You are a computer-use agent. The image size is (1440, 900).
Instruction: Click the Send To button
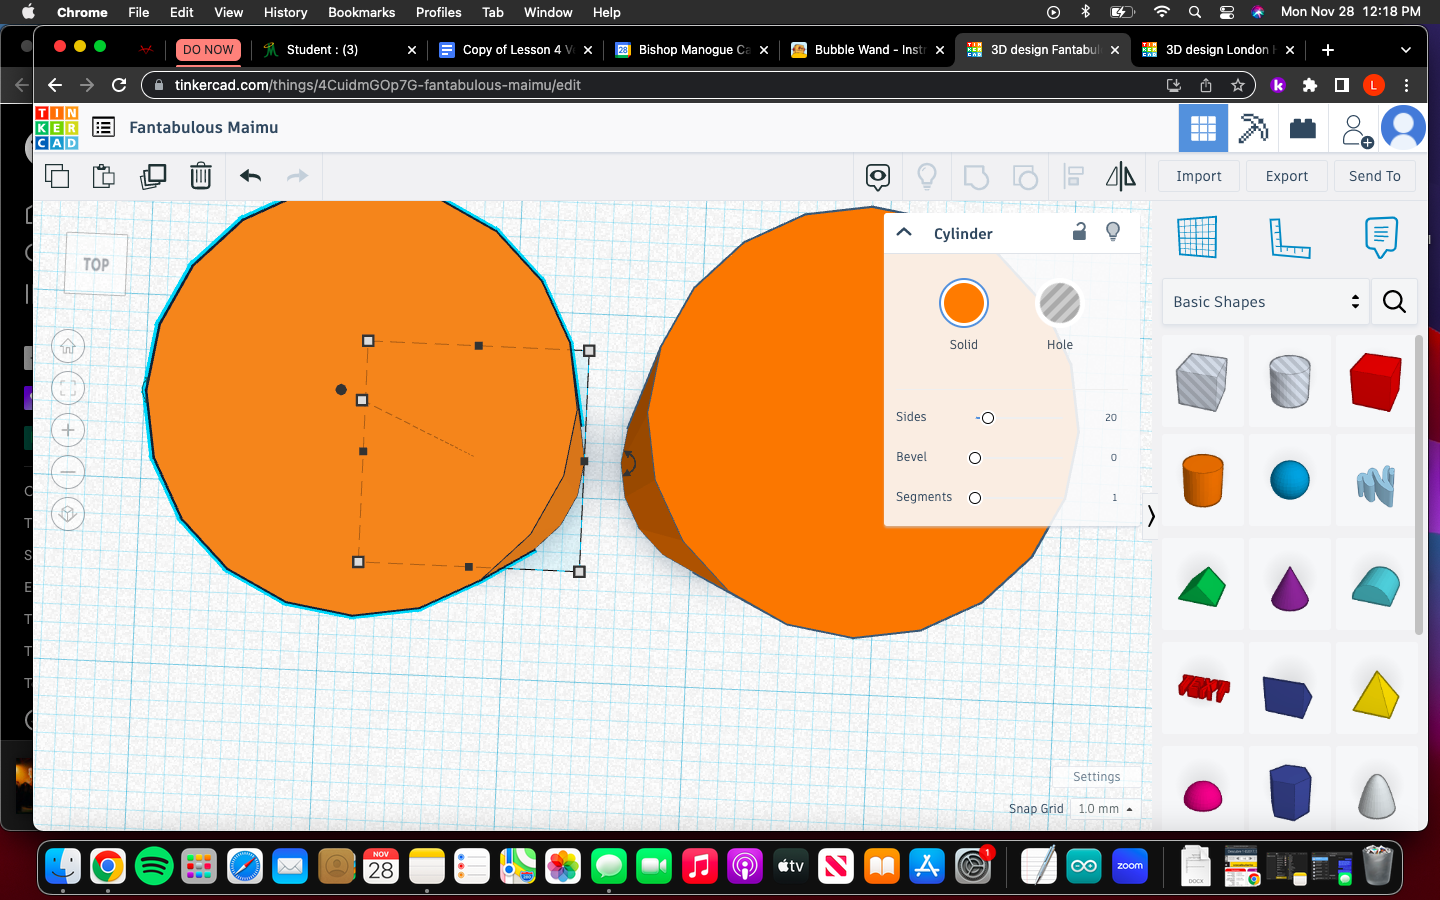[1375, 176]
